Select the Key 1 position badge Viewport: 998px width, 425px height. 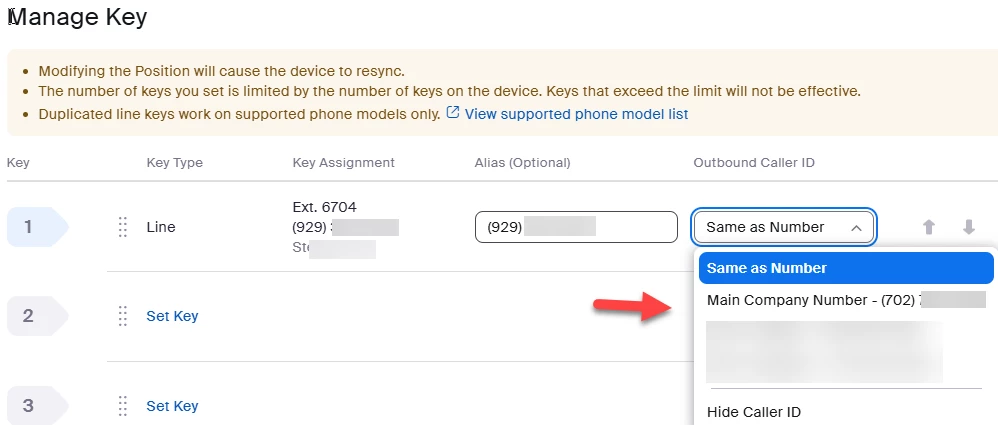37,227
